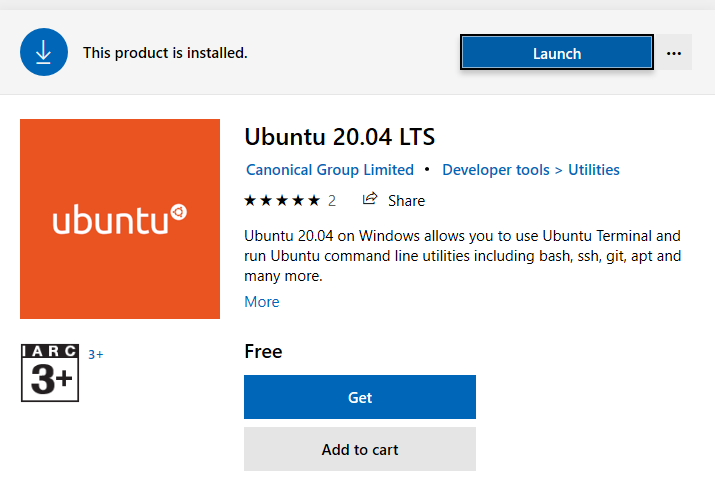Click the ratings count number 2

[332, 200]
